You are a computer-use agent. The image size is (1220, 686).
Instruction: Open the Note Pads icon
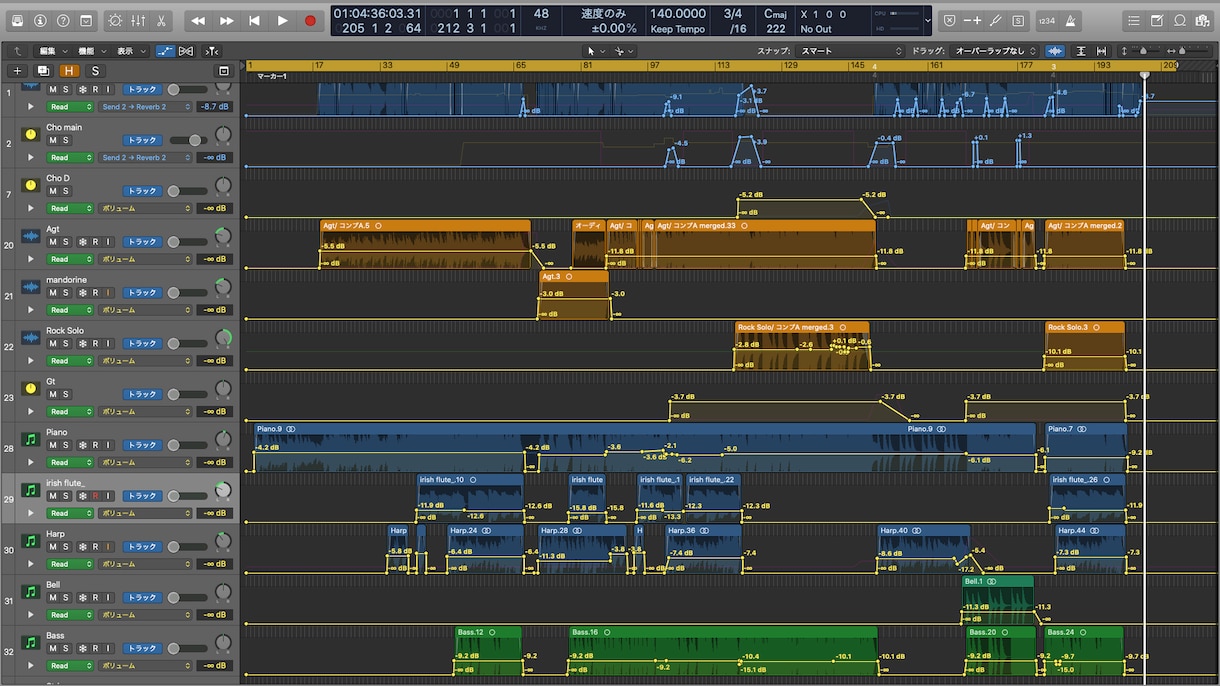click(1156, 20)
